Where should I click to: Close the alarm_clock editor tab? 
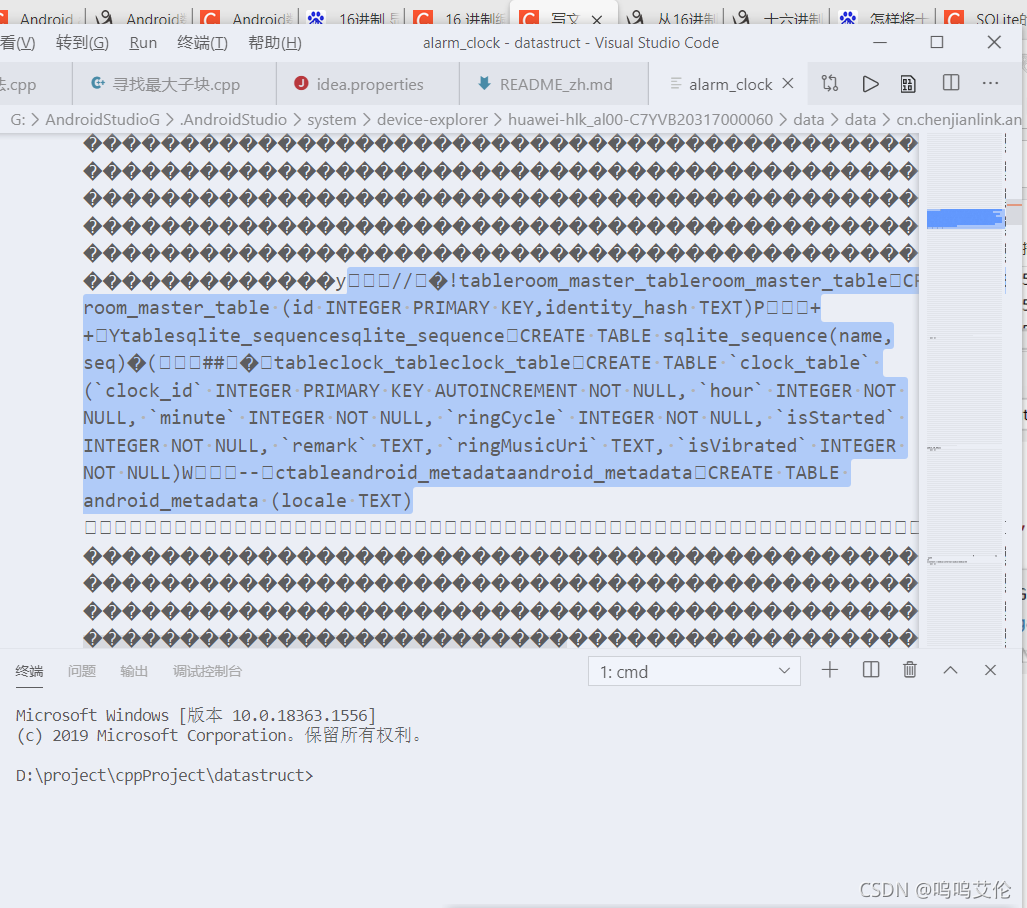788,83
